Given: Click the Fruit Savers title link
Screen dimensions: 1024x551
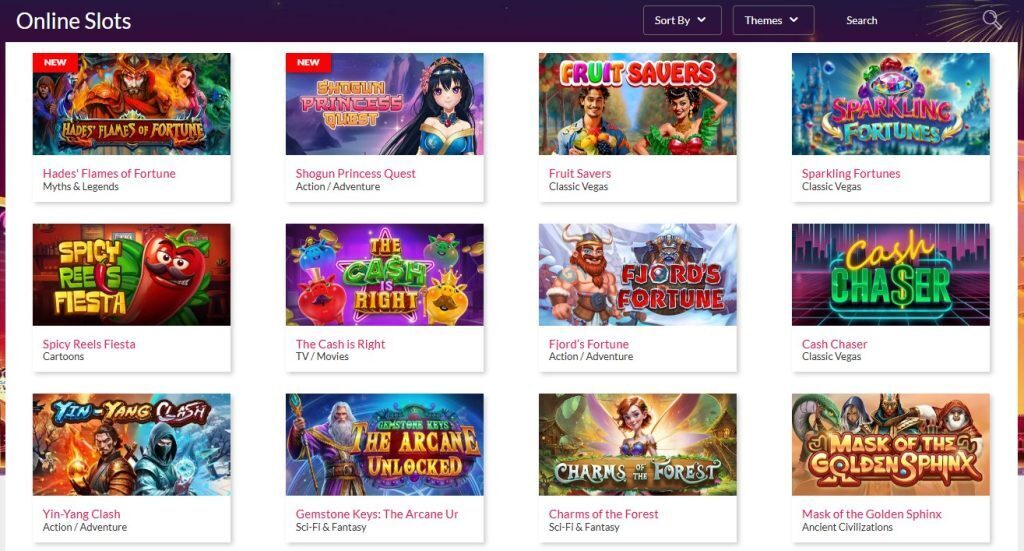Looking at the screenshot, I should tap(580, 173).
